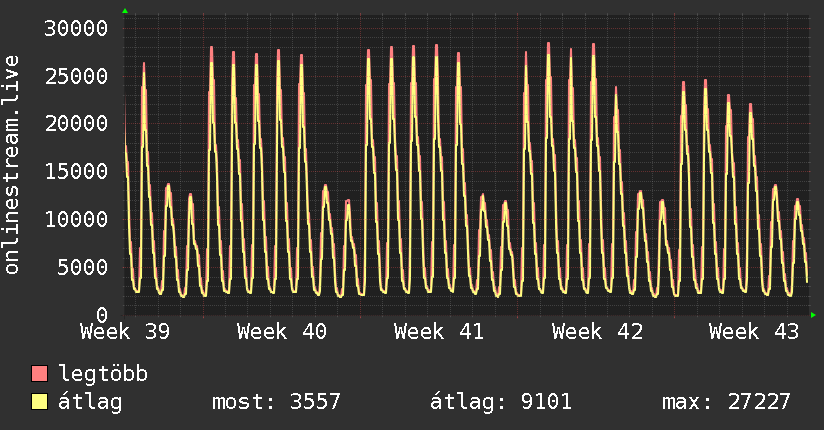Click the legtöbb legend label

tap(103, 374)
